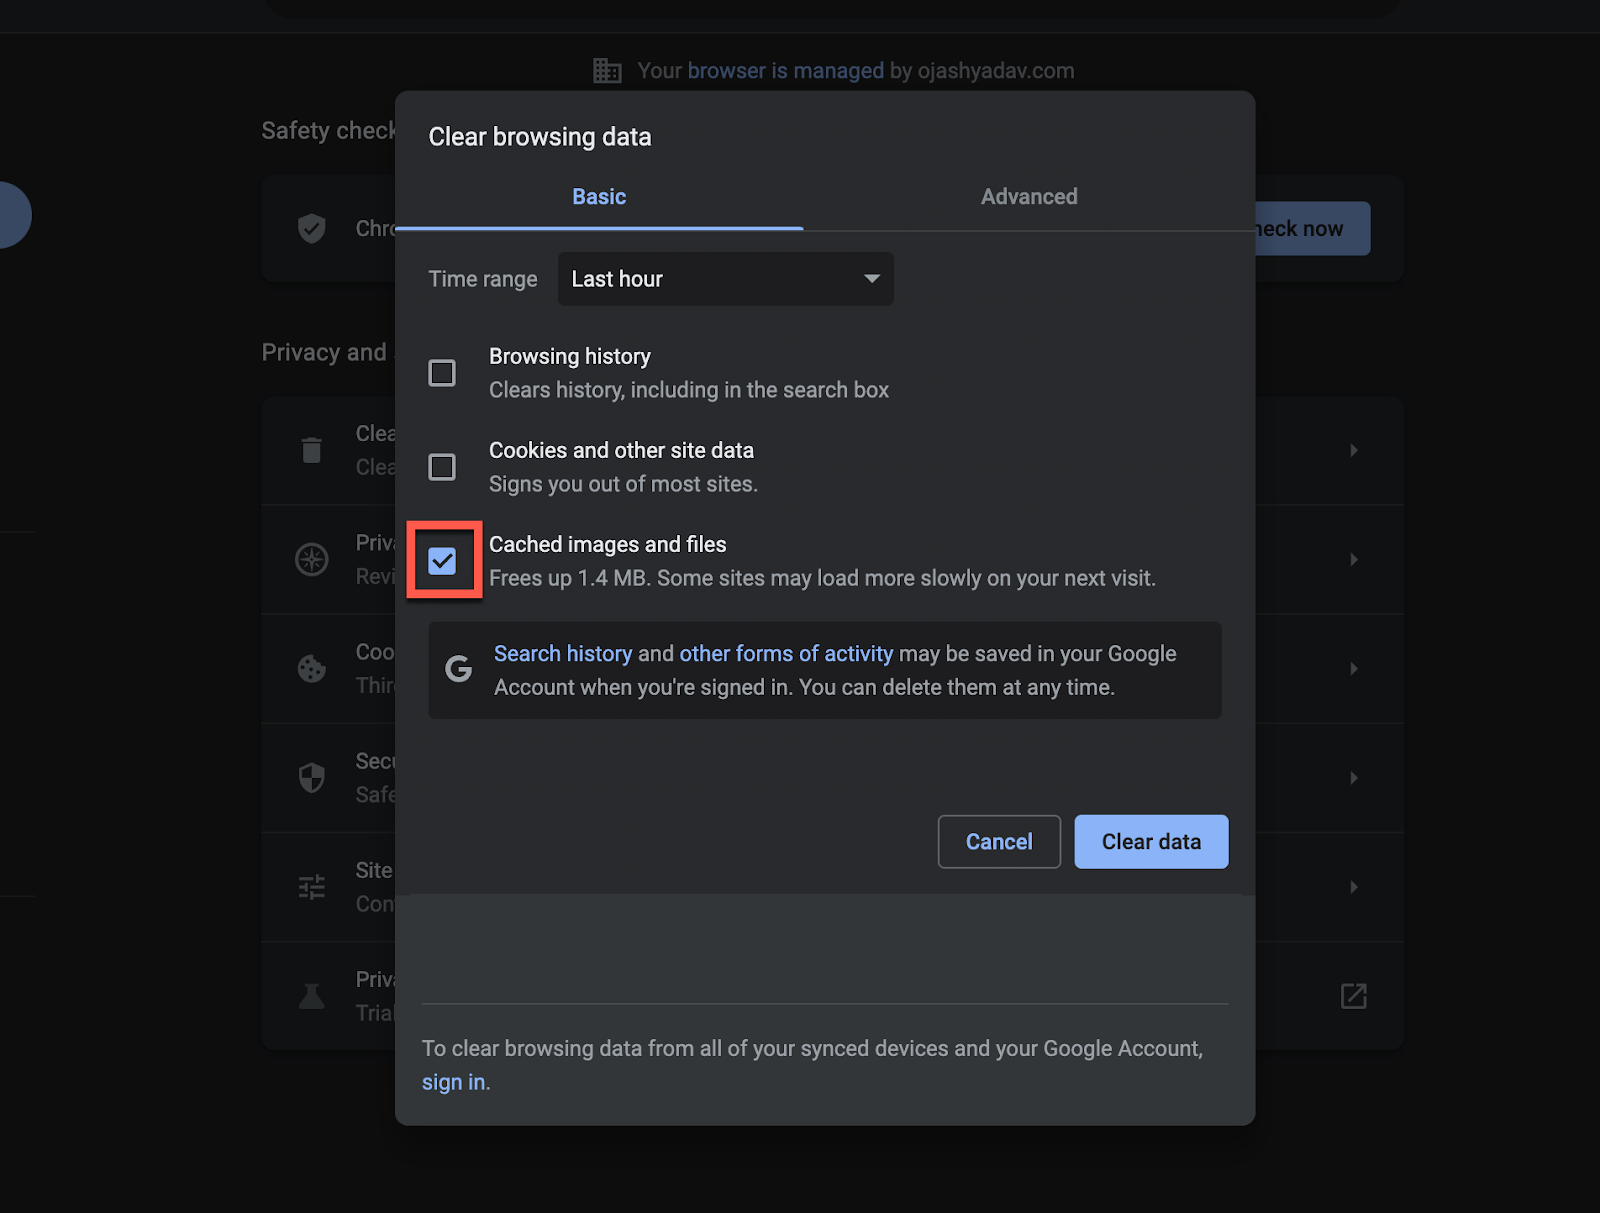Uncheck Cached images and files
1600x1213 pixels.
click(442, 561)
